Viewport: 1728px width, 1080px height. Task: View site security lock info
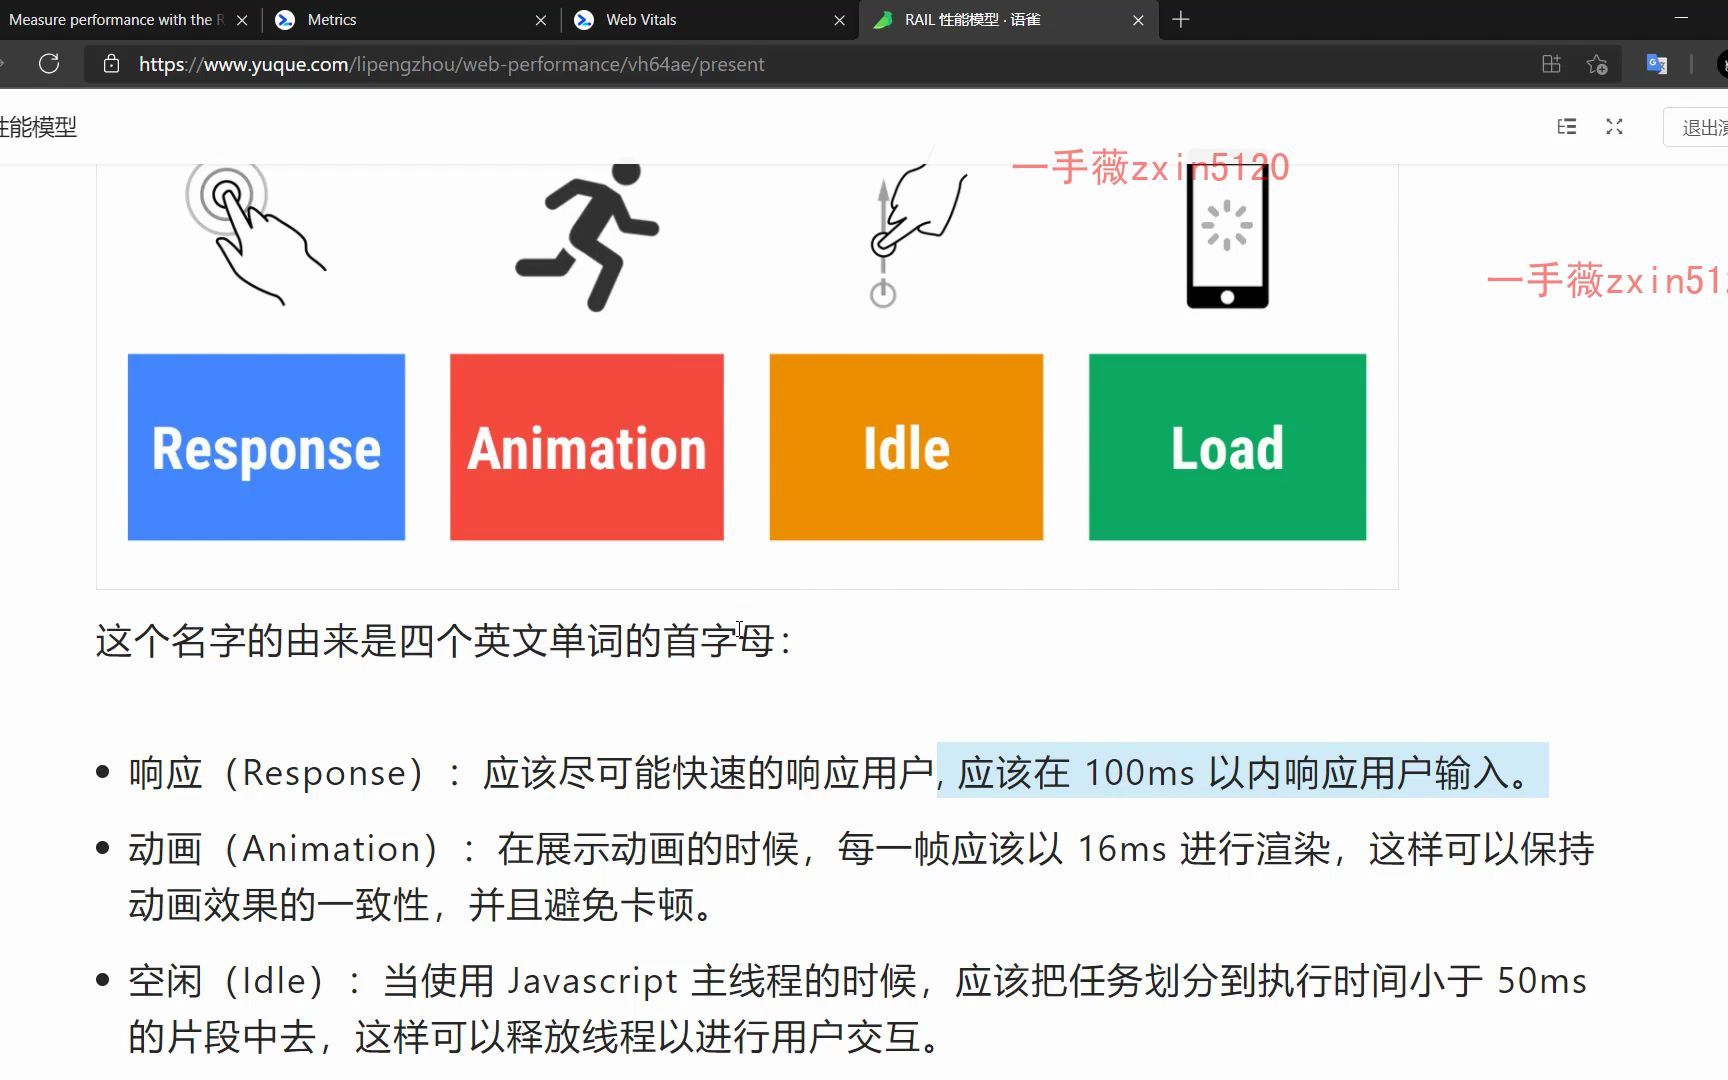point(112,64)
